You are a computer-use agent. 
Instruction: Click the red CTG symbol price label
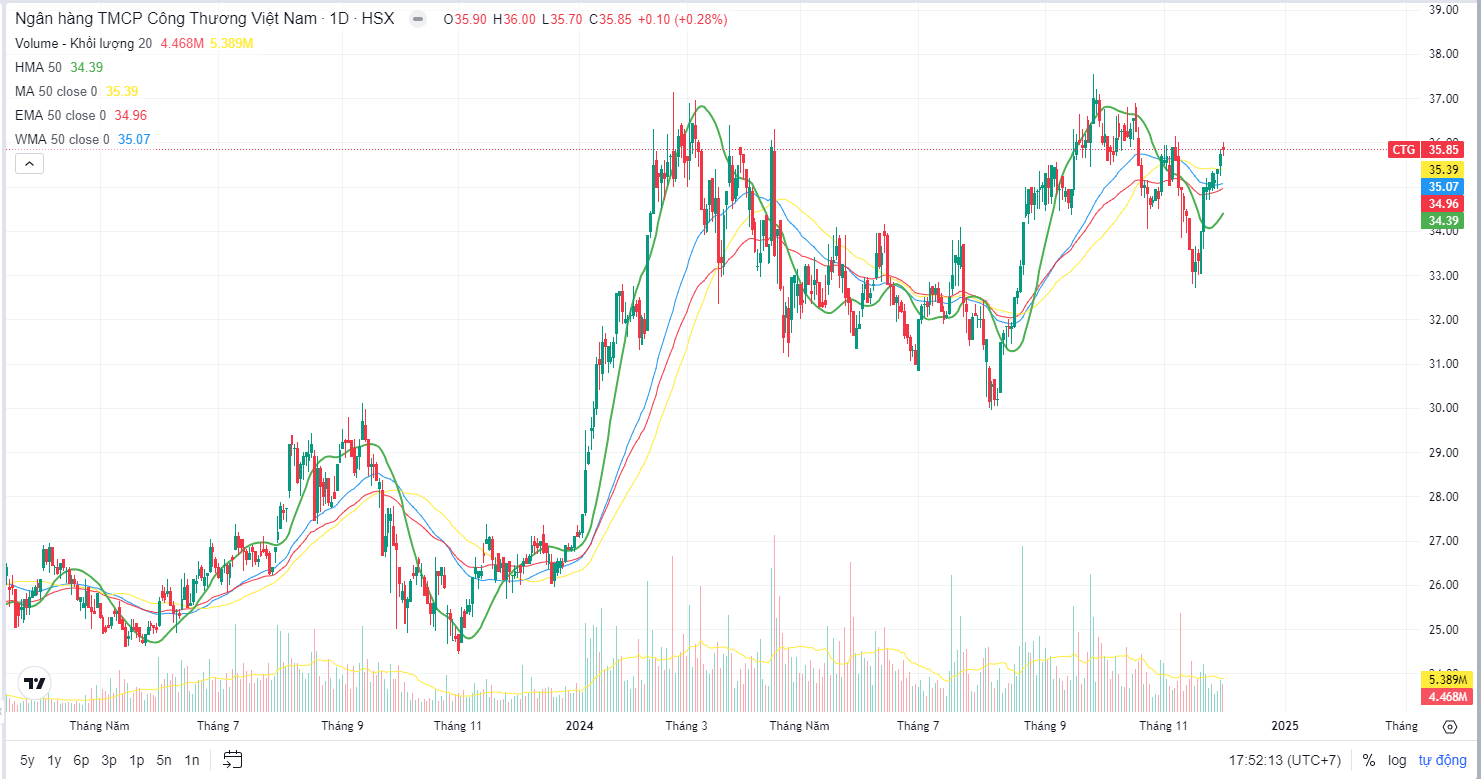point(1404,150)
